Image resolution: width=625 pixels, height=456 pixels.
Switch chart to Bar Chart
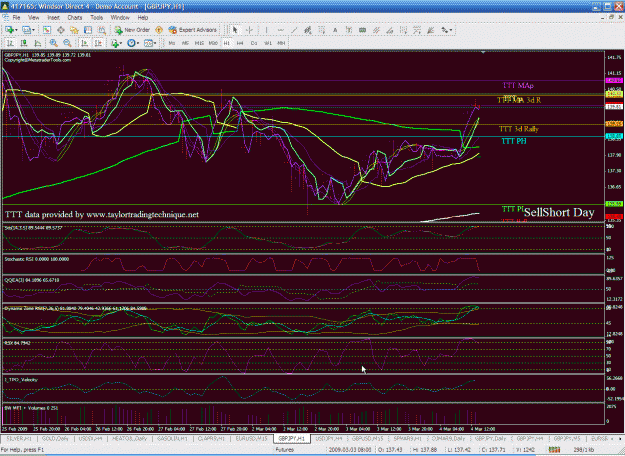10,43
